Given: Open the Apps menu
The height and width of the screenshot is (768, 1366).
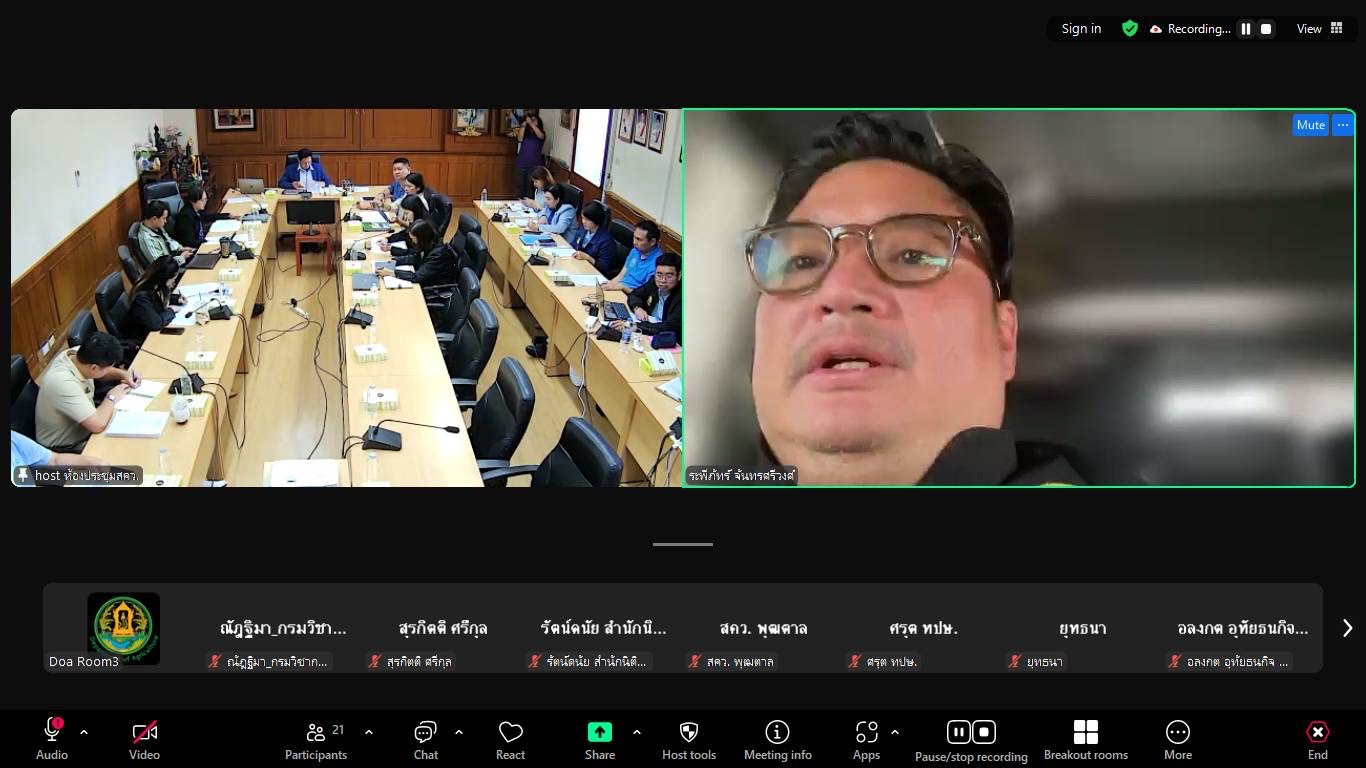Looking at the screenshot, I should click(x=866, y=740).
